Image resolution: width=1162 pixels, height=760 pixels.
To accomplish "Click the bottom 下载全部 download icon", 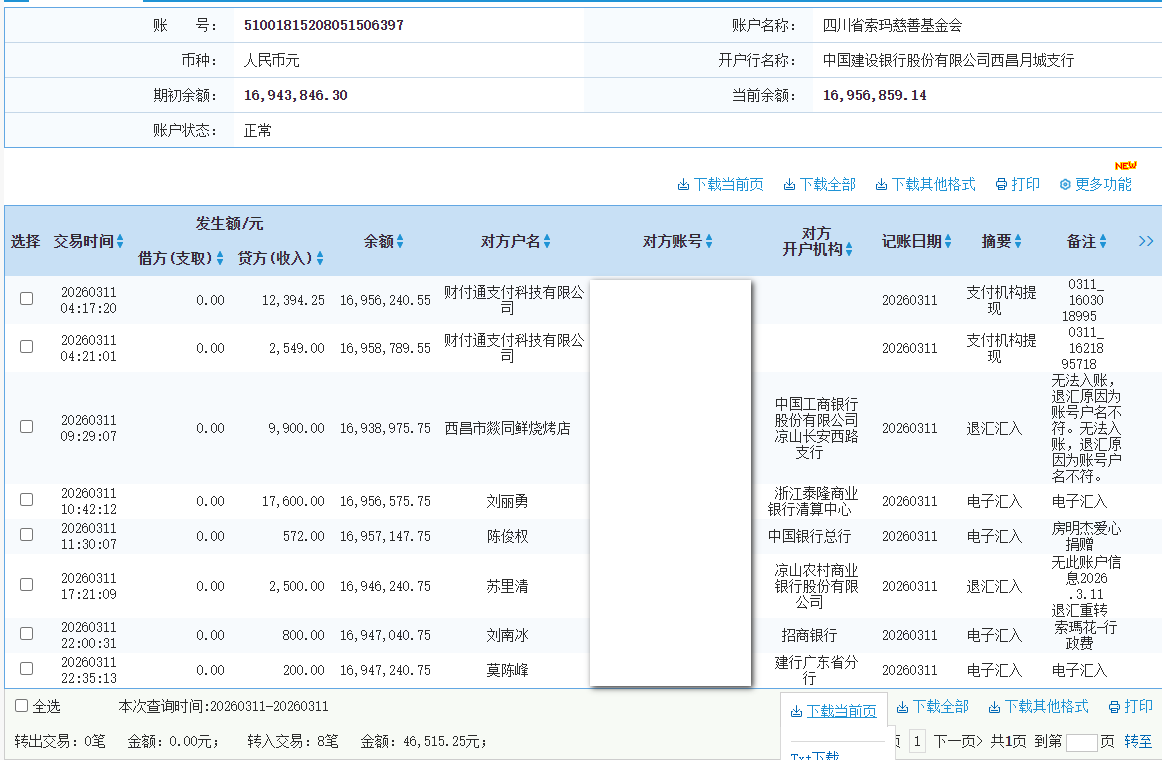I will (x=903, y=706).
